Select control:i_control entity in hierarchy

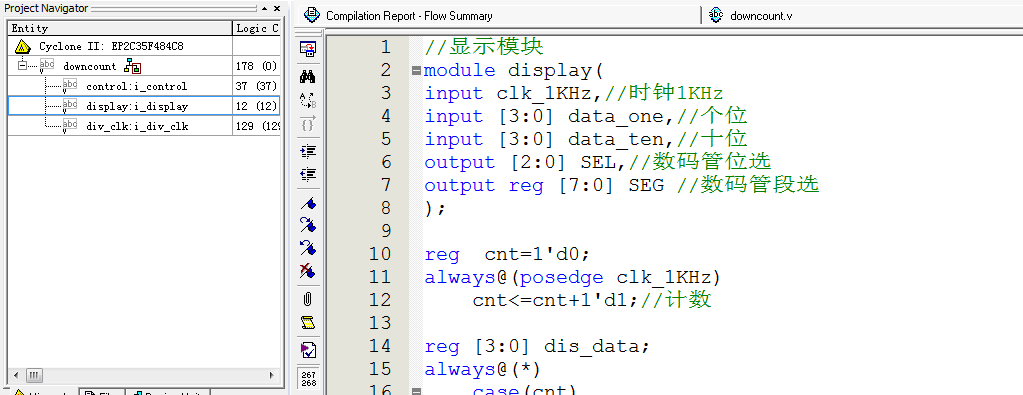[x=136, y=86]
